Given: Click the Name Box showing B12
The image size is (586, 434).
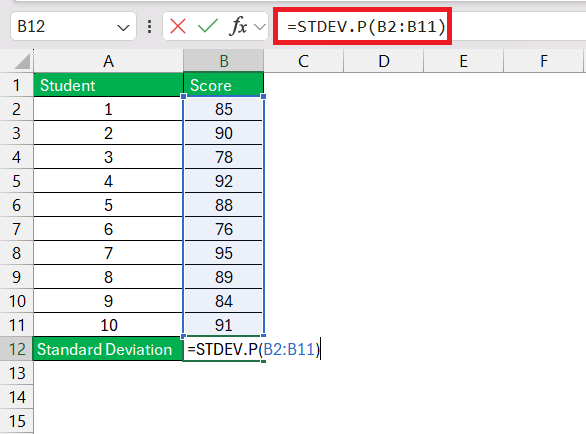Looking at the screenshot, I should coord(73,26).
